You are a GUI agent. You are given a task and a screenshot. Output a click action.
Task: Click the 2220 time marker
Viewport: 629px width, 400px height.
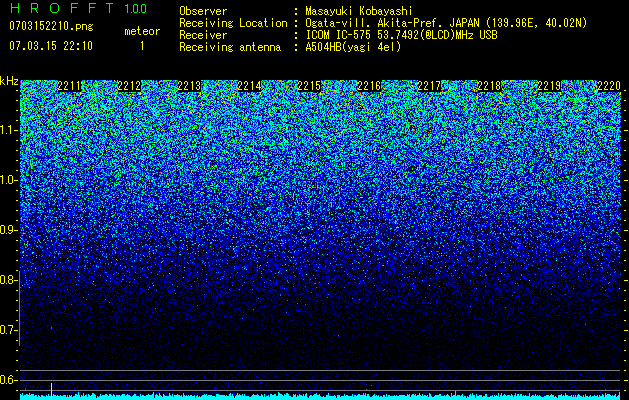click(609, 86)
